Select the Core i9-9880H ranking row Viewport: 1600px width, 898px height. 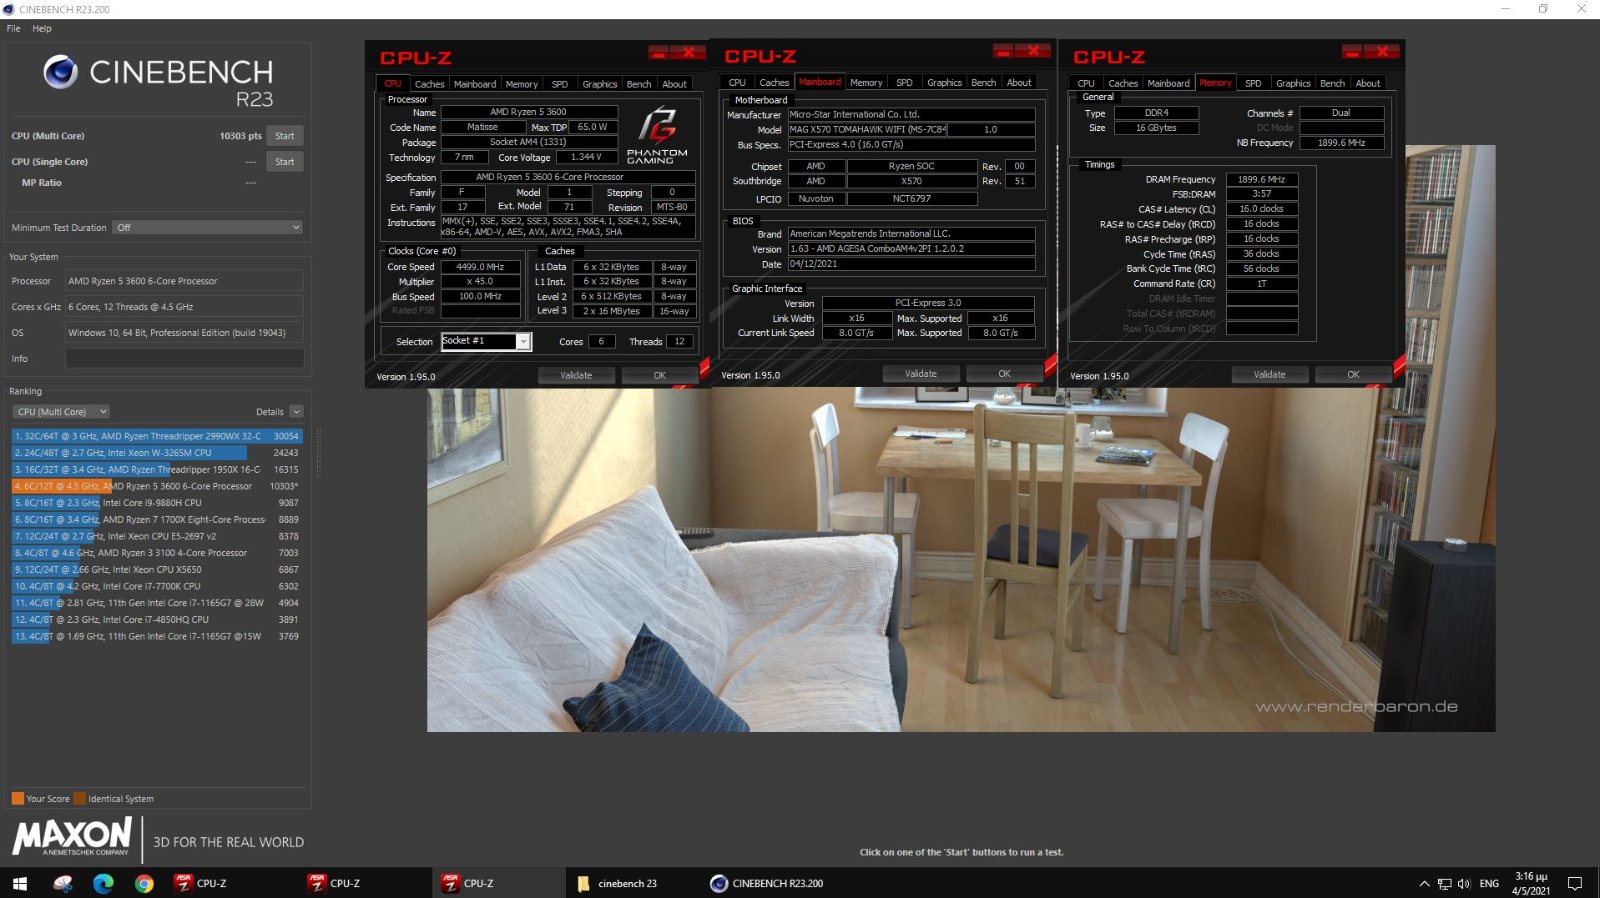point(157,503)
